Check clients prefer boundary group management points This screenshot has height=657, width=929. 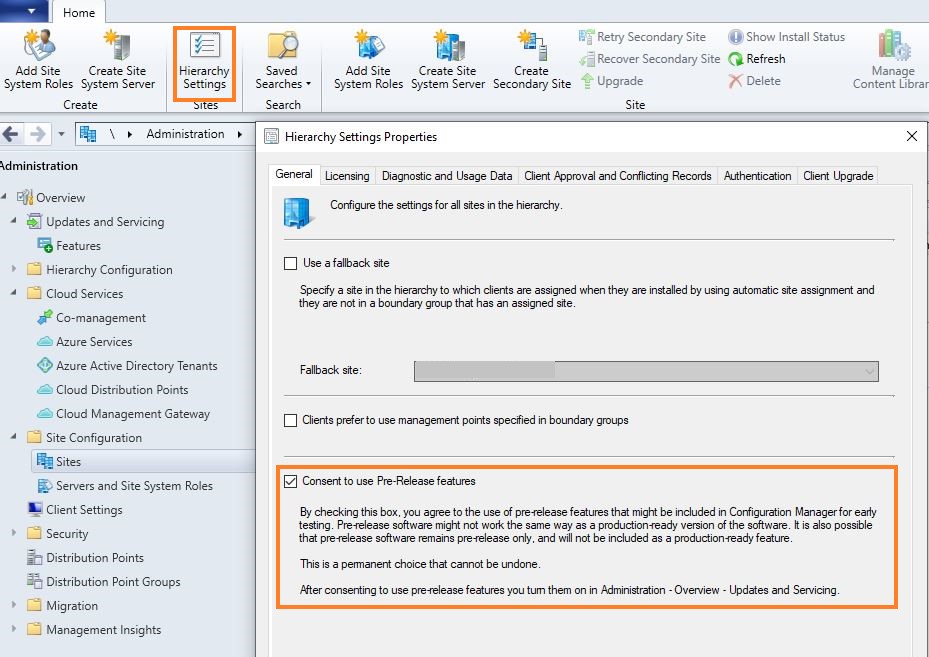click(x=290, y=421)
